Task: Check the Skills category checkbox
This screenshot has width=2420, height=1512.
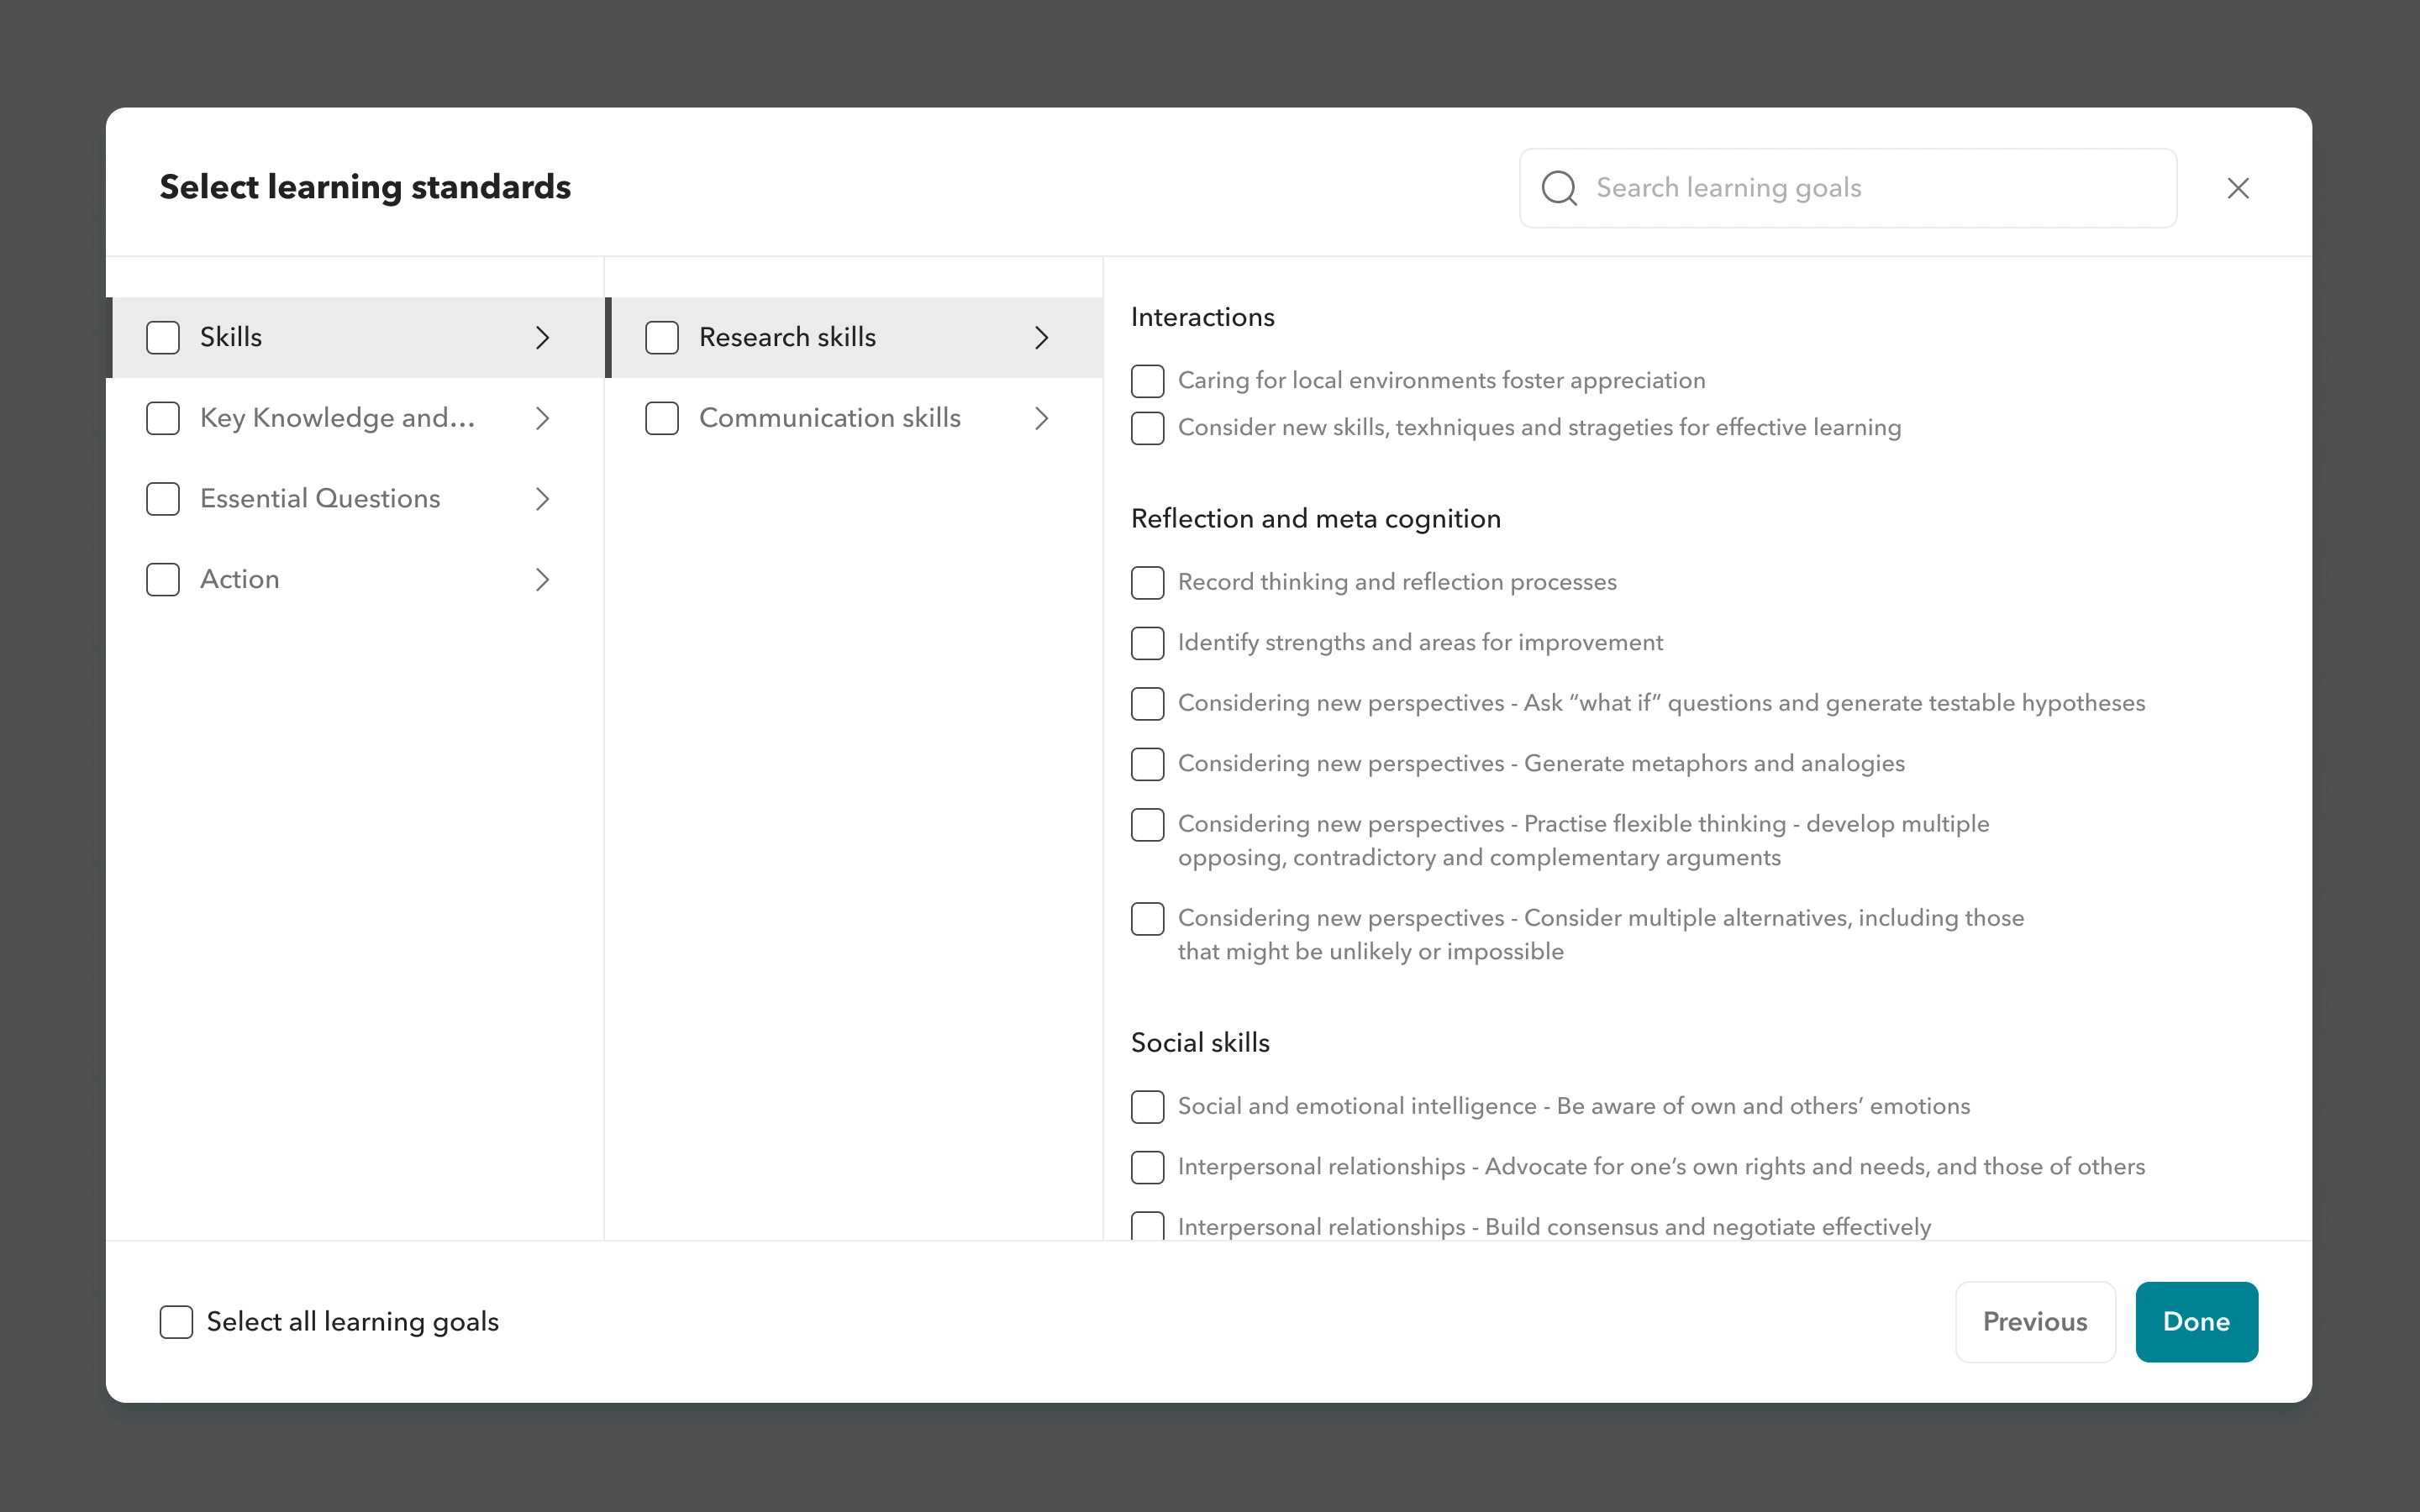Action: pyautogui.click(x=163, y=338)
